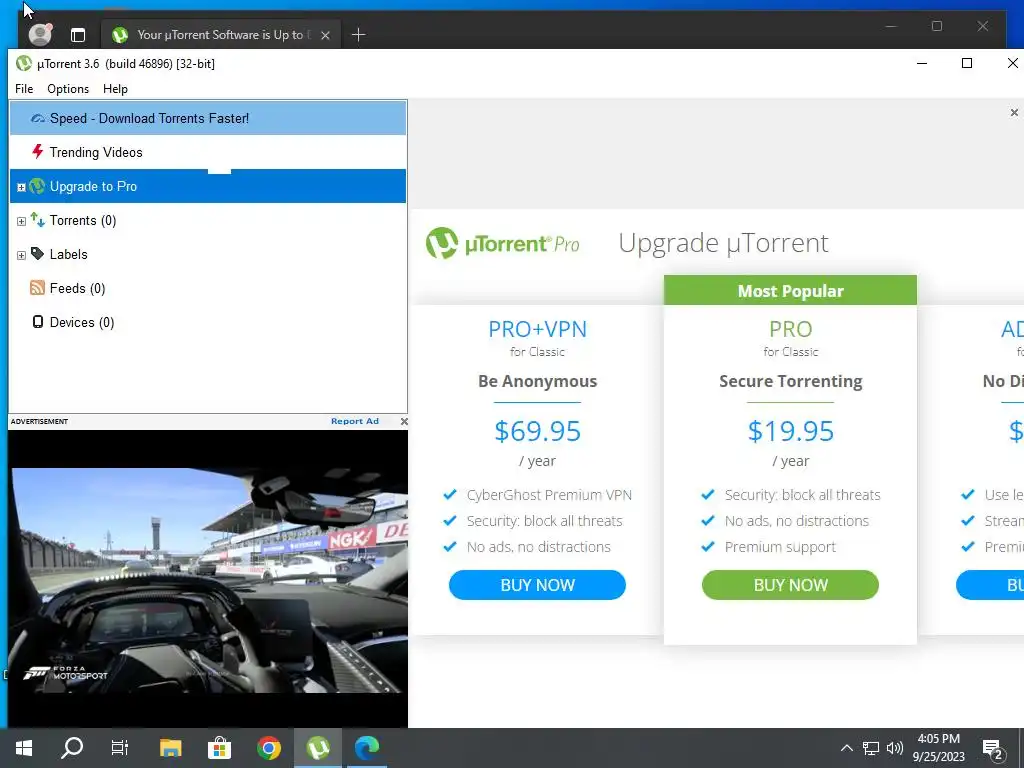Expand the Torrents (0) tree node
1024x768 pixels.
[x=21, y=221]
